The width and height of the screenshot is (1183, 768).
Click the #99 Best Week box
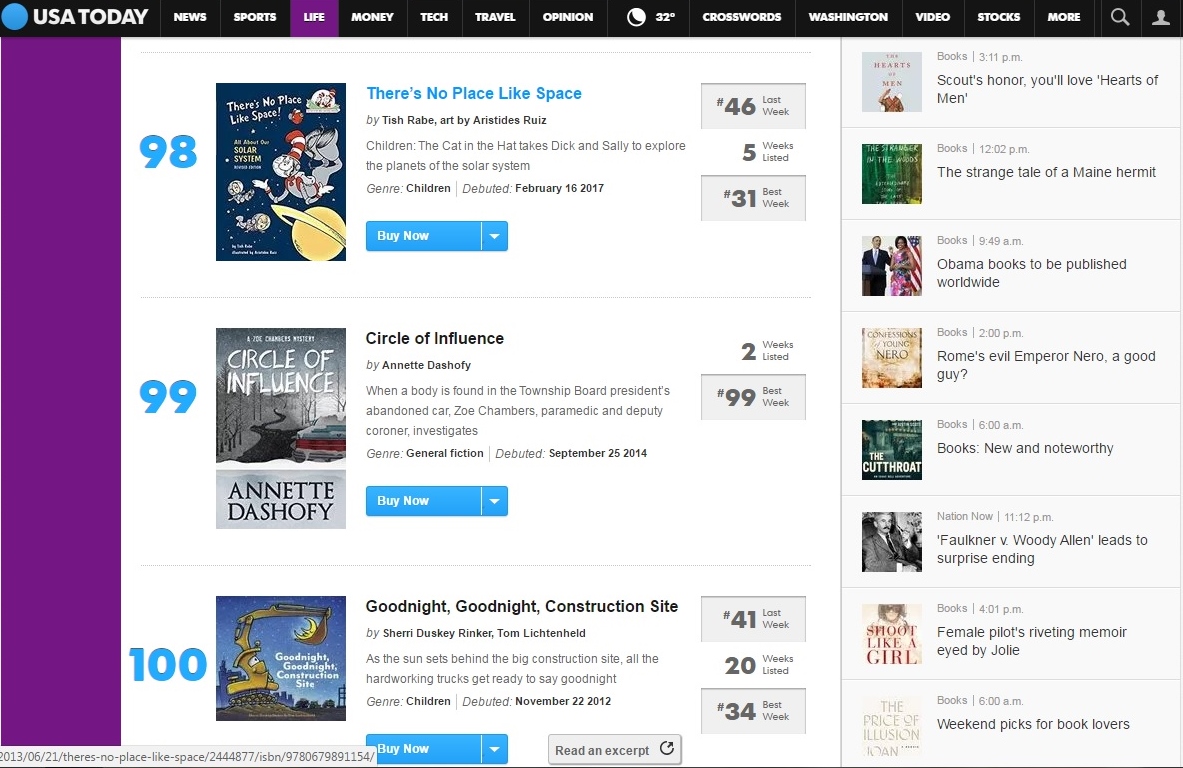pyautogui.click(x=753, y=397)
